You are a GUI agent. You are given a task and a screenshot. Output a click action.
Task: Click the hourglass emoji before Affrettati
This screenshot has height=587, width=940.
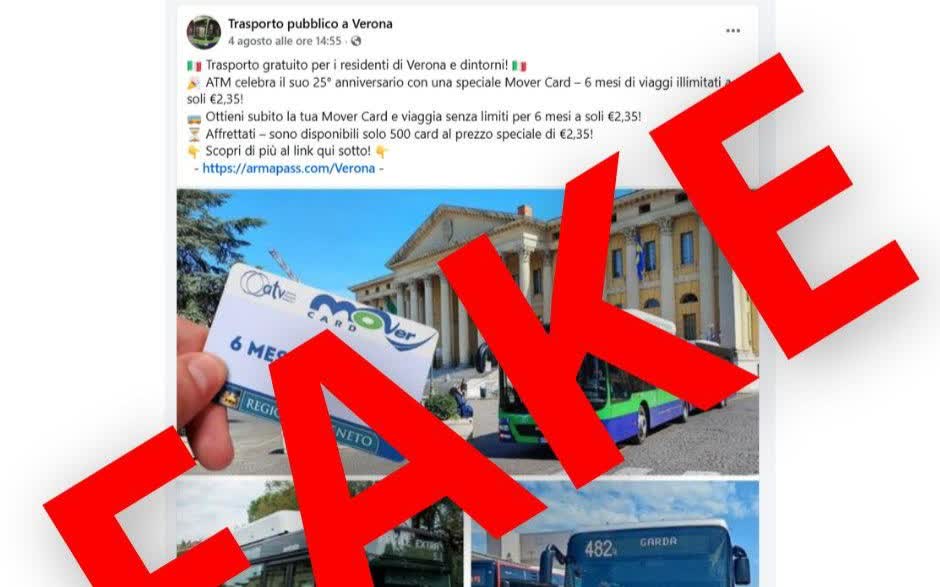194,134
